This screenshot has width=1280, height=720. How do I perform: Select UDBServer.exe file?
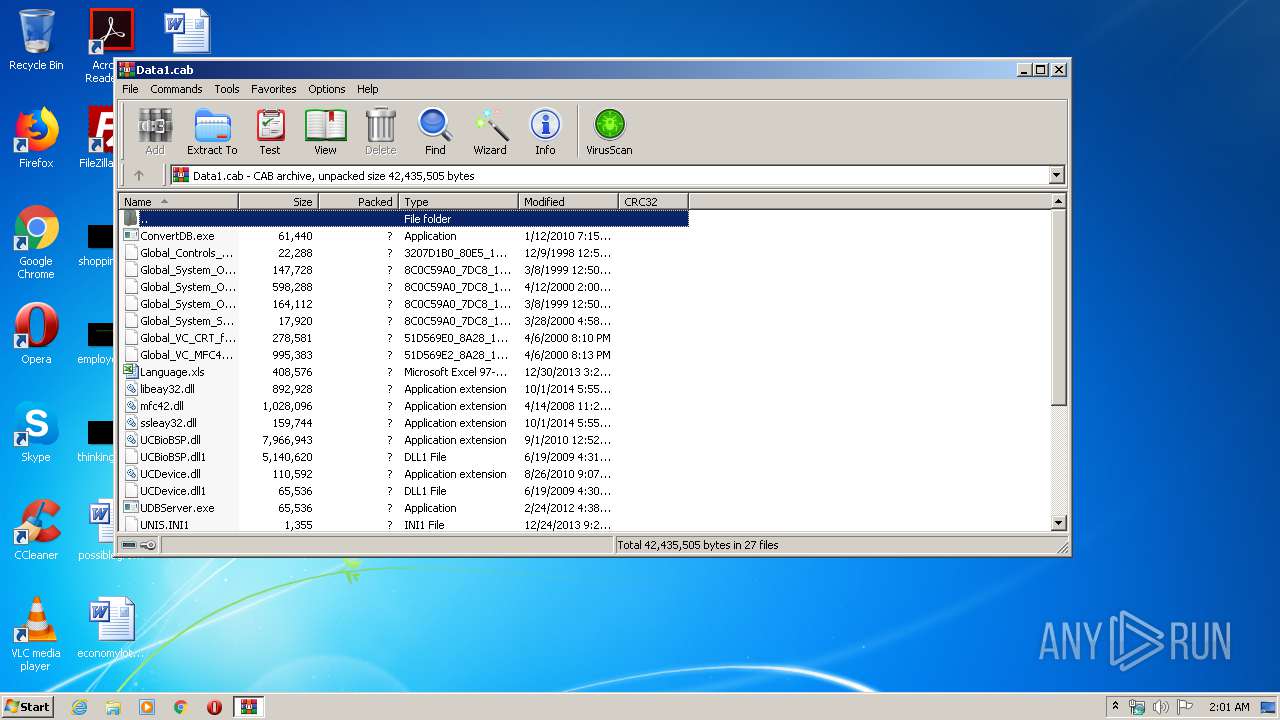(x=404, y=508)
